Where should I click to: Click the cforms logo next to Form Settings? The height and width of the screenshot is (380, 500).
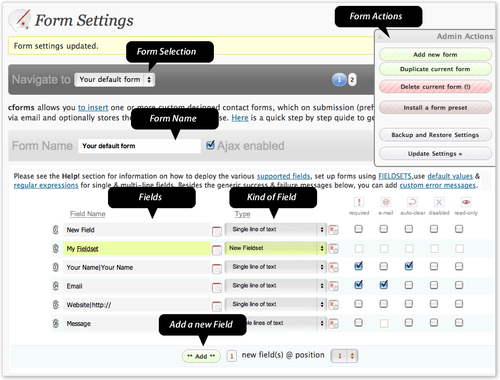coord(20,19)
